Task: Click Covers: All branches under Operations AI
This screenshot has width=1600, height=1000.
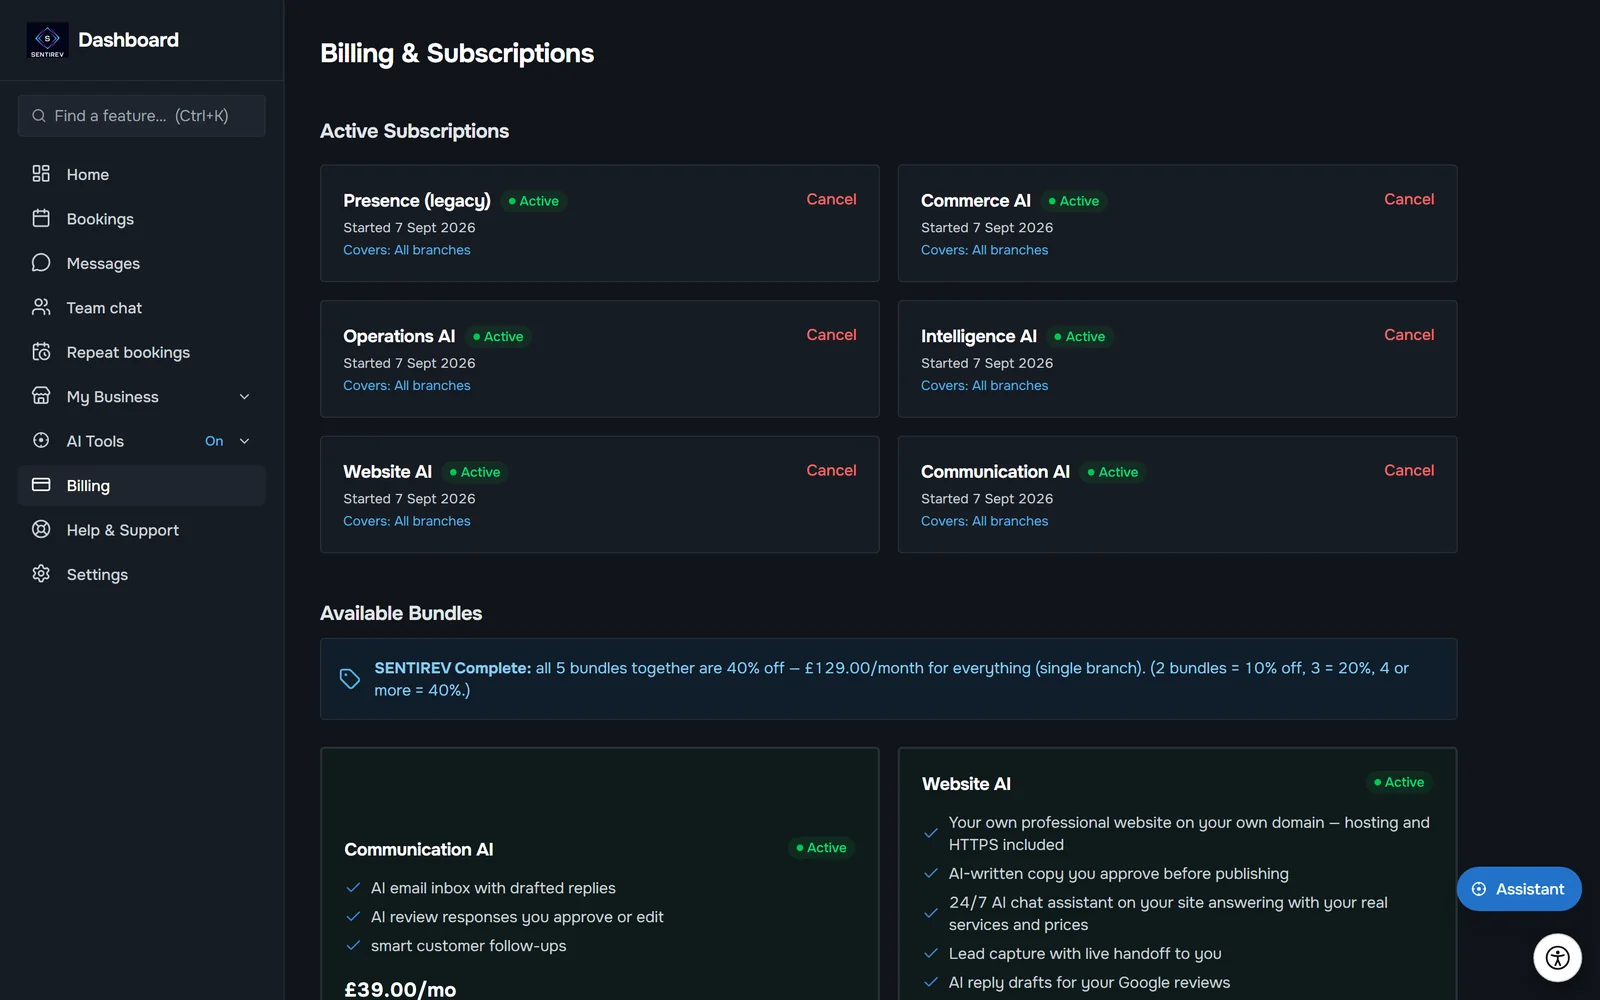Action: point(407,386)
